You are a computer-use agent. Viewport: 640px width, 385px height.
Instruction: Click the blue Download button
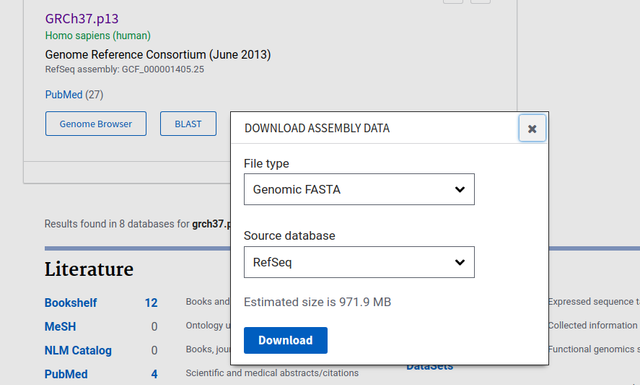(x=286, y=340)
